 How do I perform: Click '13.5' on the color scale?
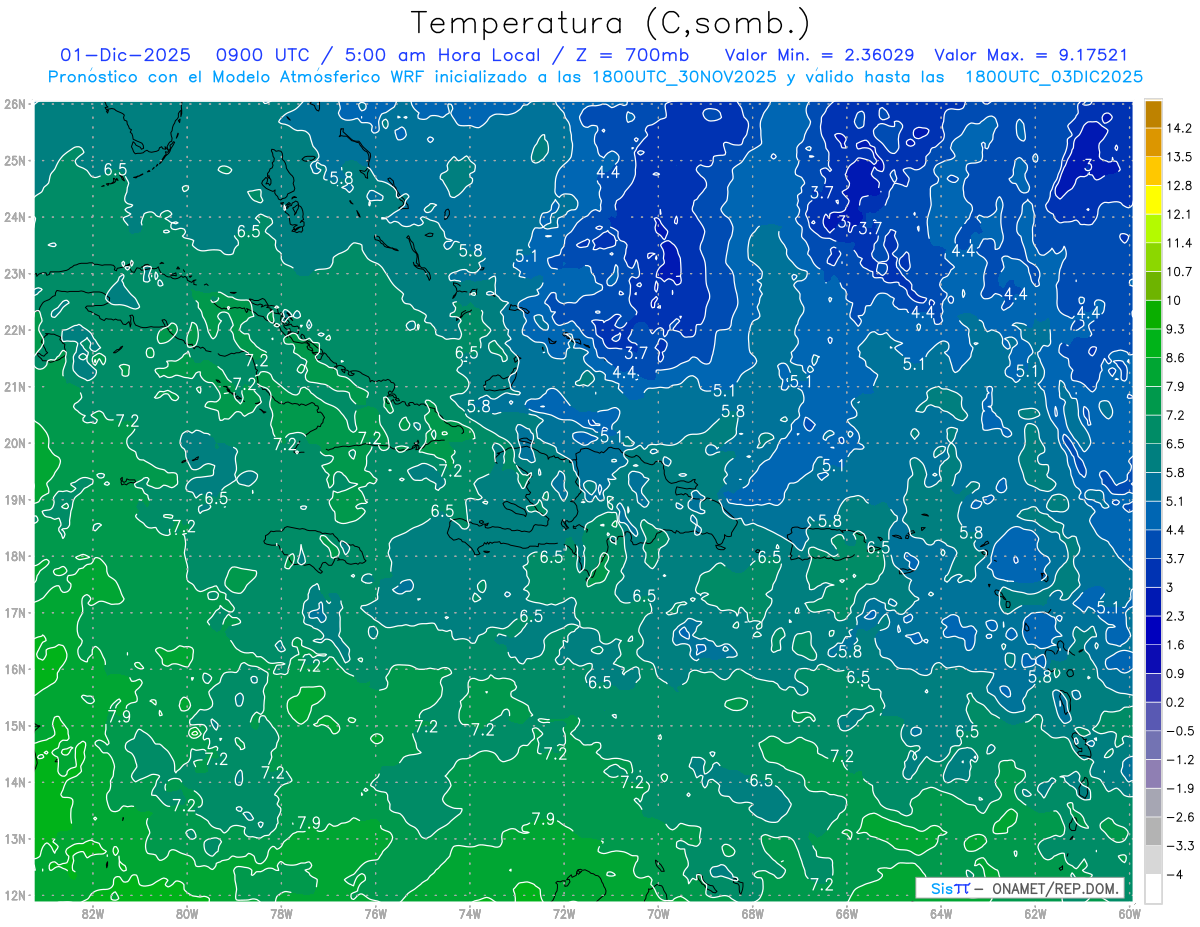[x=1180, y=157]
